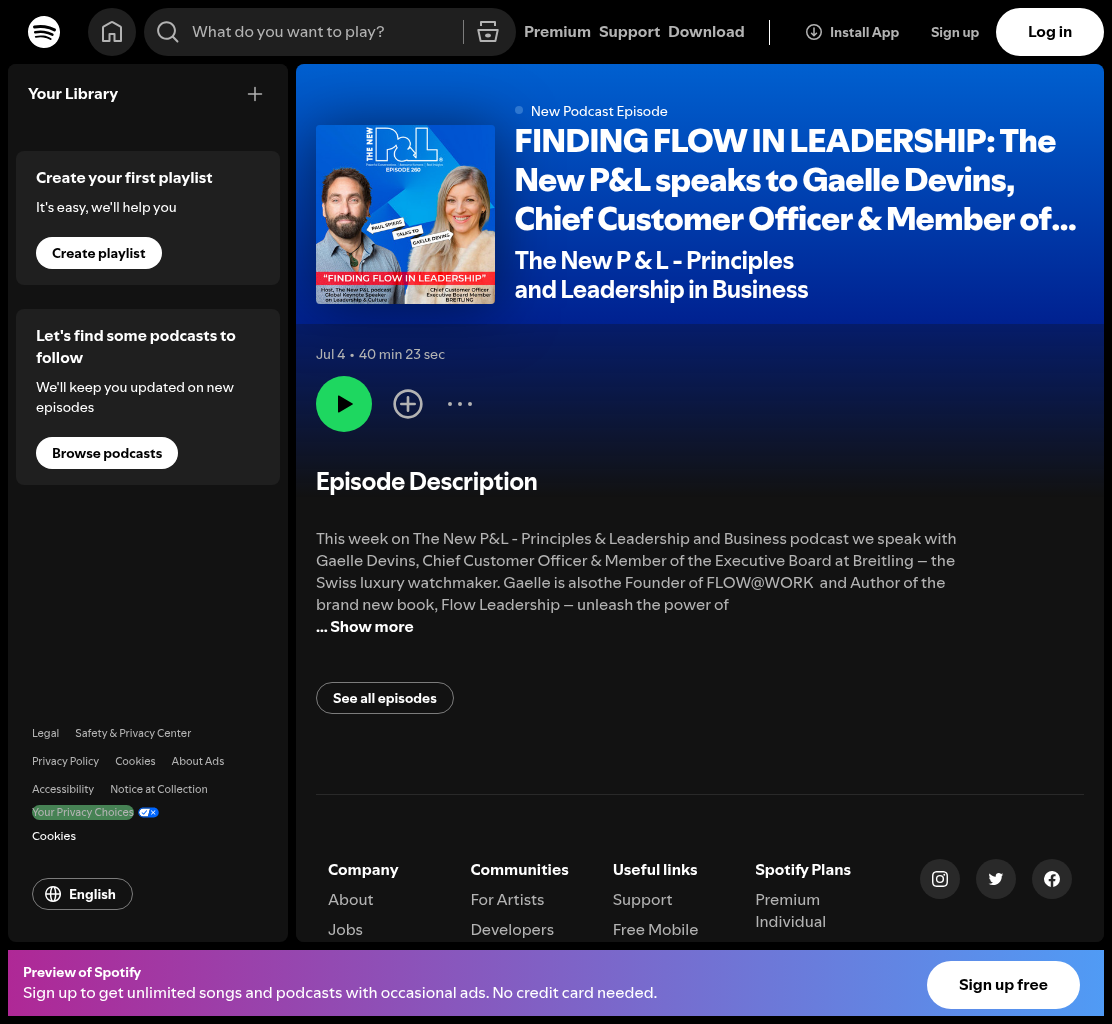Click the Log in button

pyautogui.click(x=1050, y=32)
